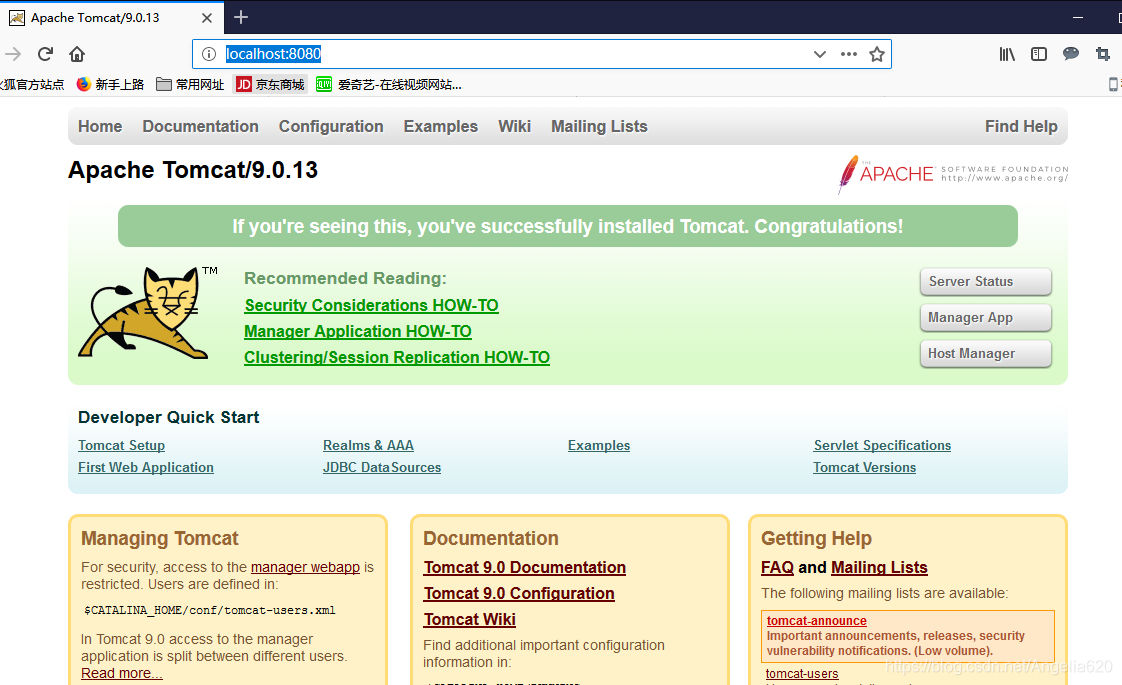Open Configuration in navigation bar

pos(331,127)
